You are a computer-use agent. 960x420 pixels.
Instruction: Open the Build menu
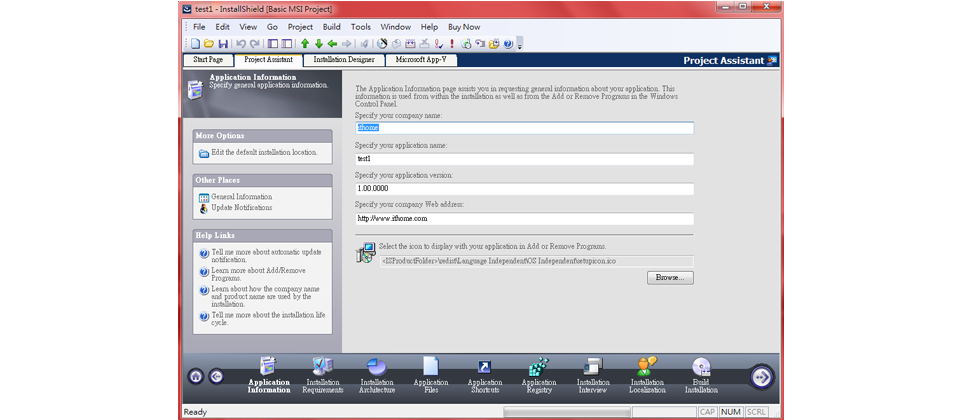331,27
